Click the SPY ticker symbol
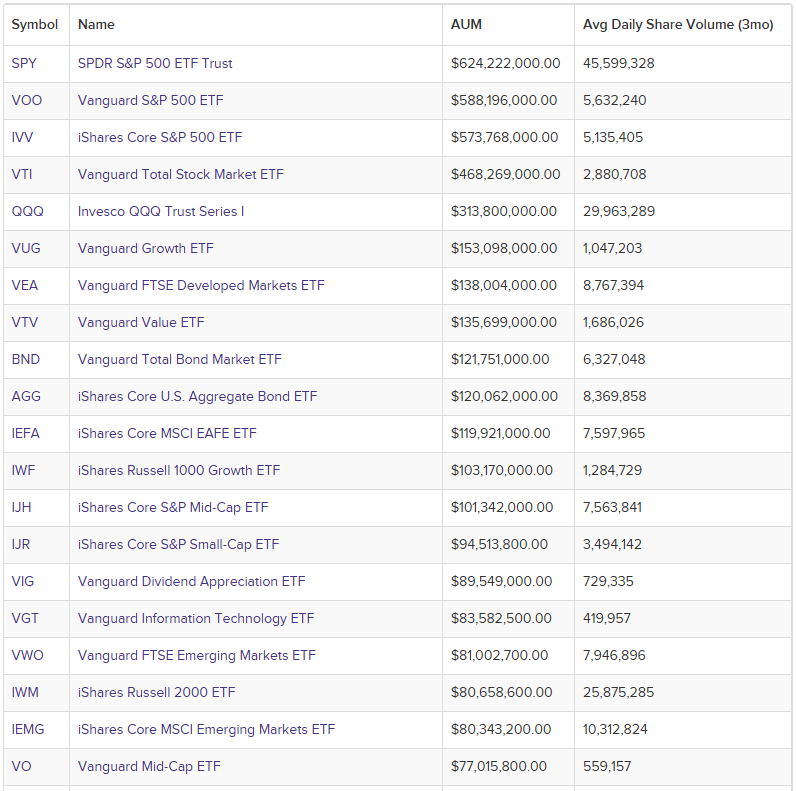This screenshot has height=791, width=796. coord(24,64)
